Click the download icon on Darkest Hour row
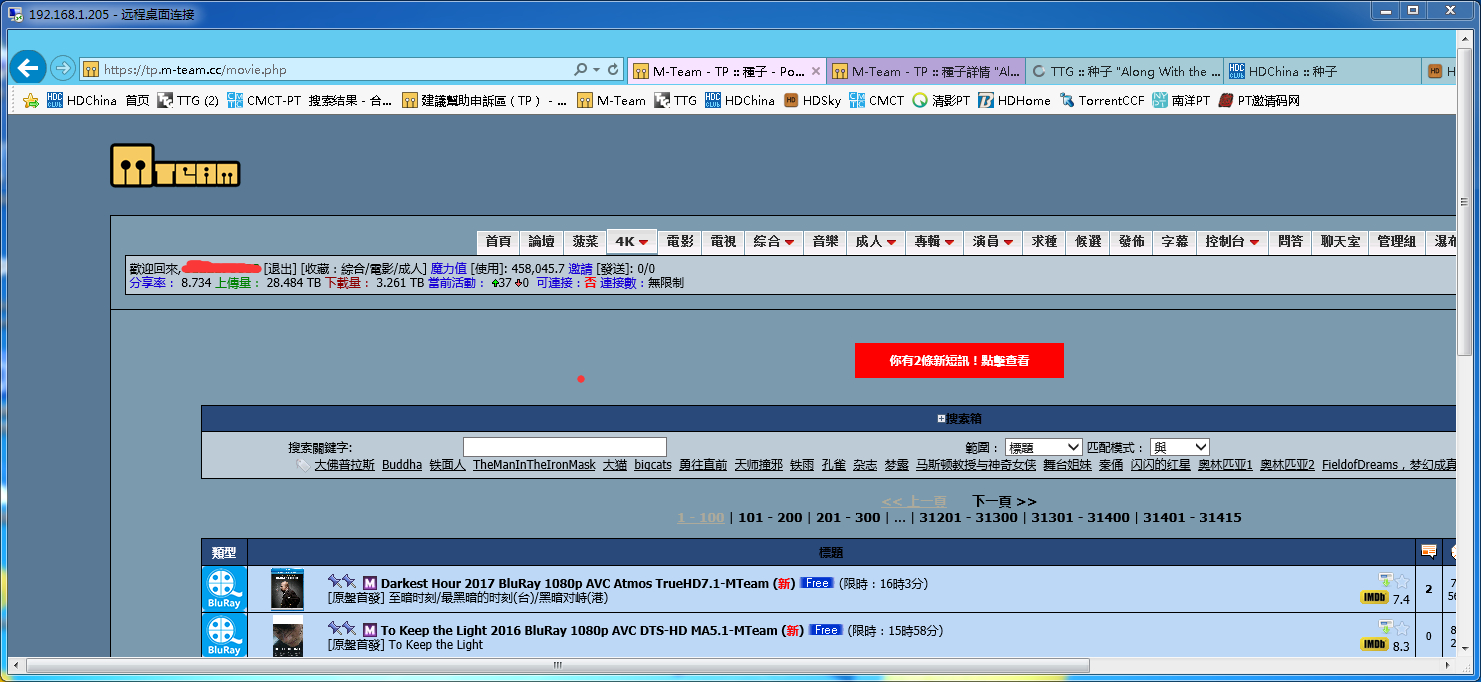 coord(1386,581)
